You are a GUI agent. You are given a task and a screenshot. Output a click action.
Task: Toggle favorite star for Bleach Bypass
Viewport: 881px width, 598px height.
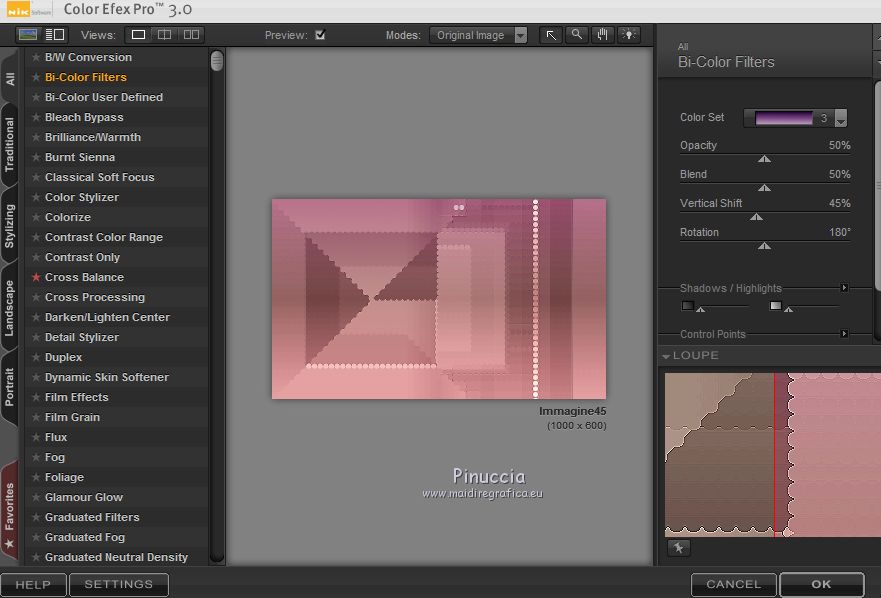pyautogui.click(x=36, y=117)
